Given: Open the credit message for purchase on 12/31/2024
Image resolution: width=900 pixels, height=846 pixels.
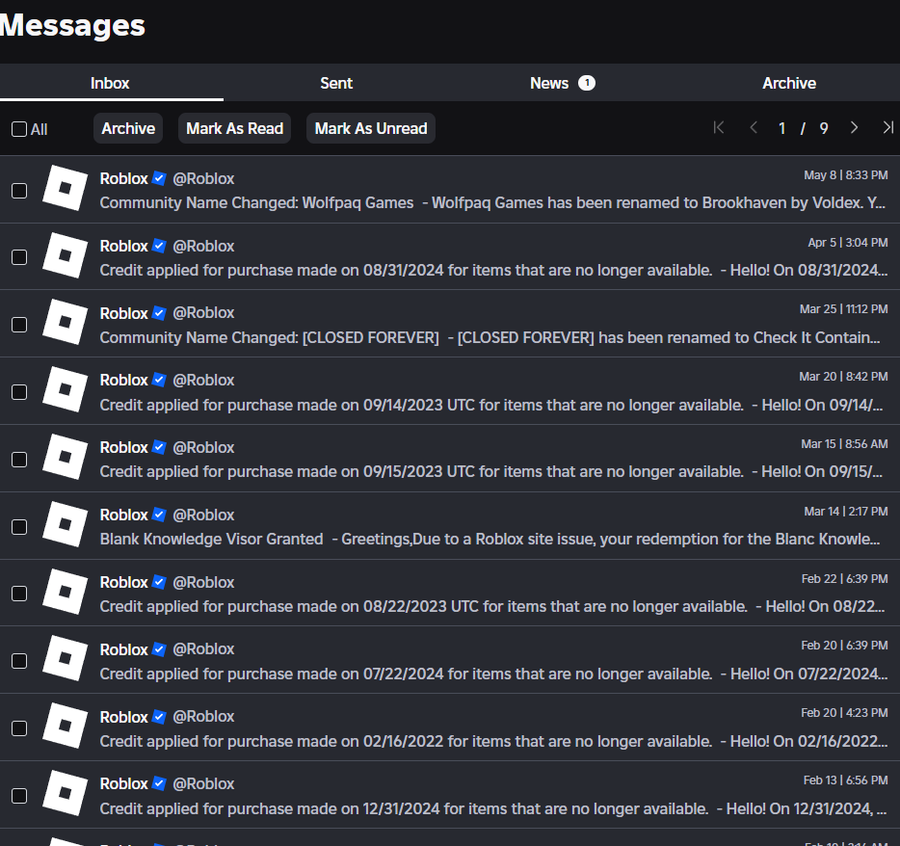Looking at the screenshot, I should coord(450,794).
